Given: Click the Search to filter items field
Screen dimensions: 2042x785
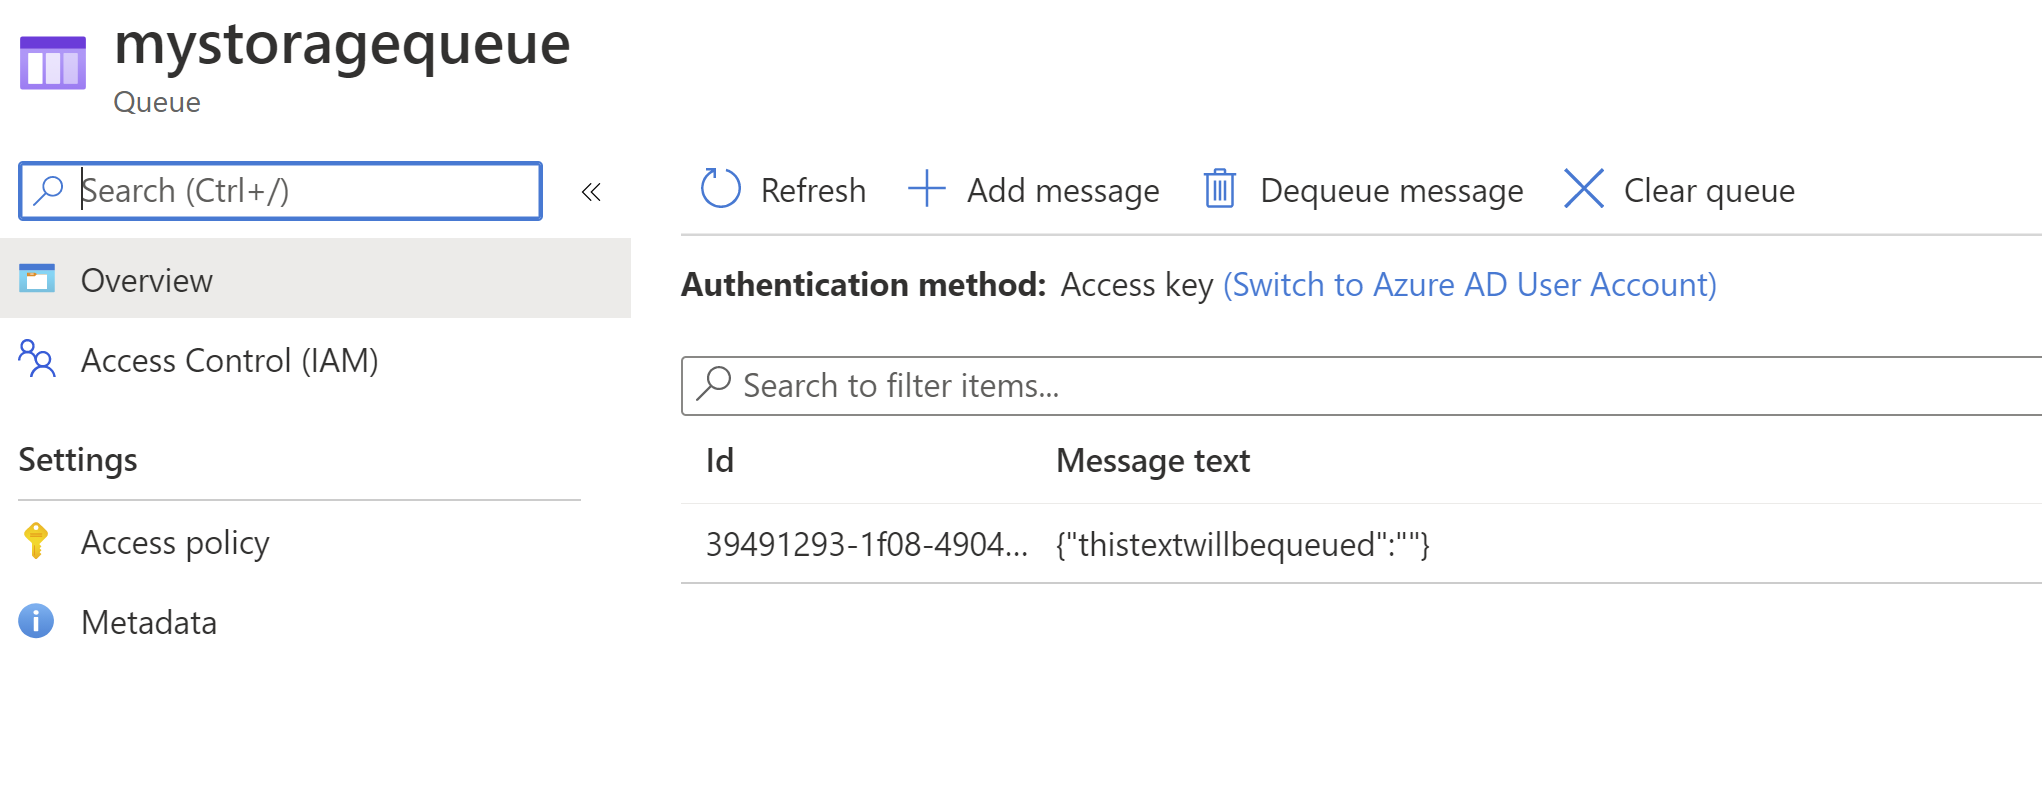Looking at the screenshot, I should 1361,386.
